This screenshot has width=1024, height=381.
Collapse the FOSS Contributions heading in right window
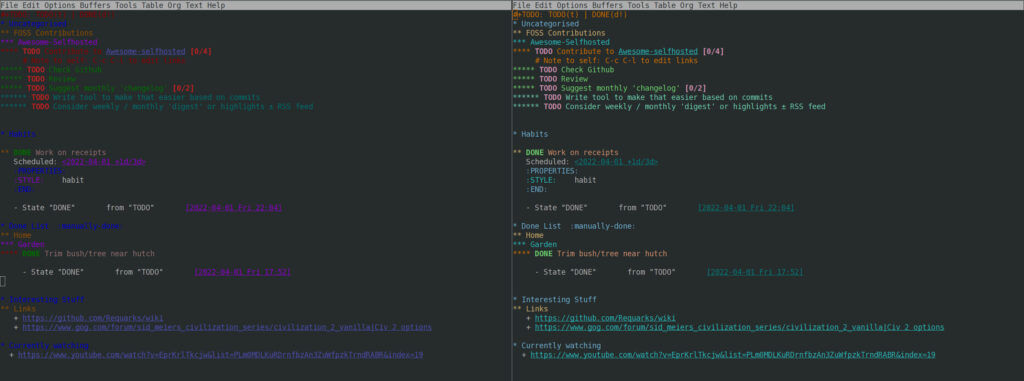click(x=559, y=33)
